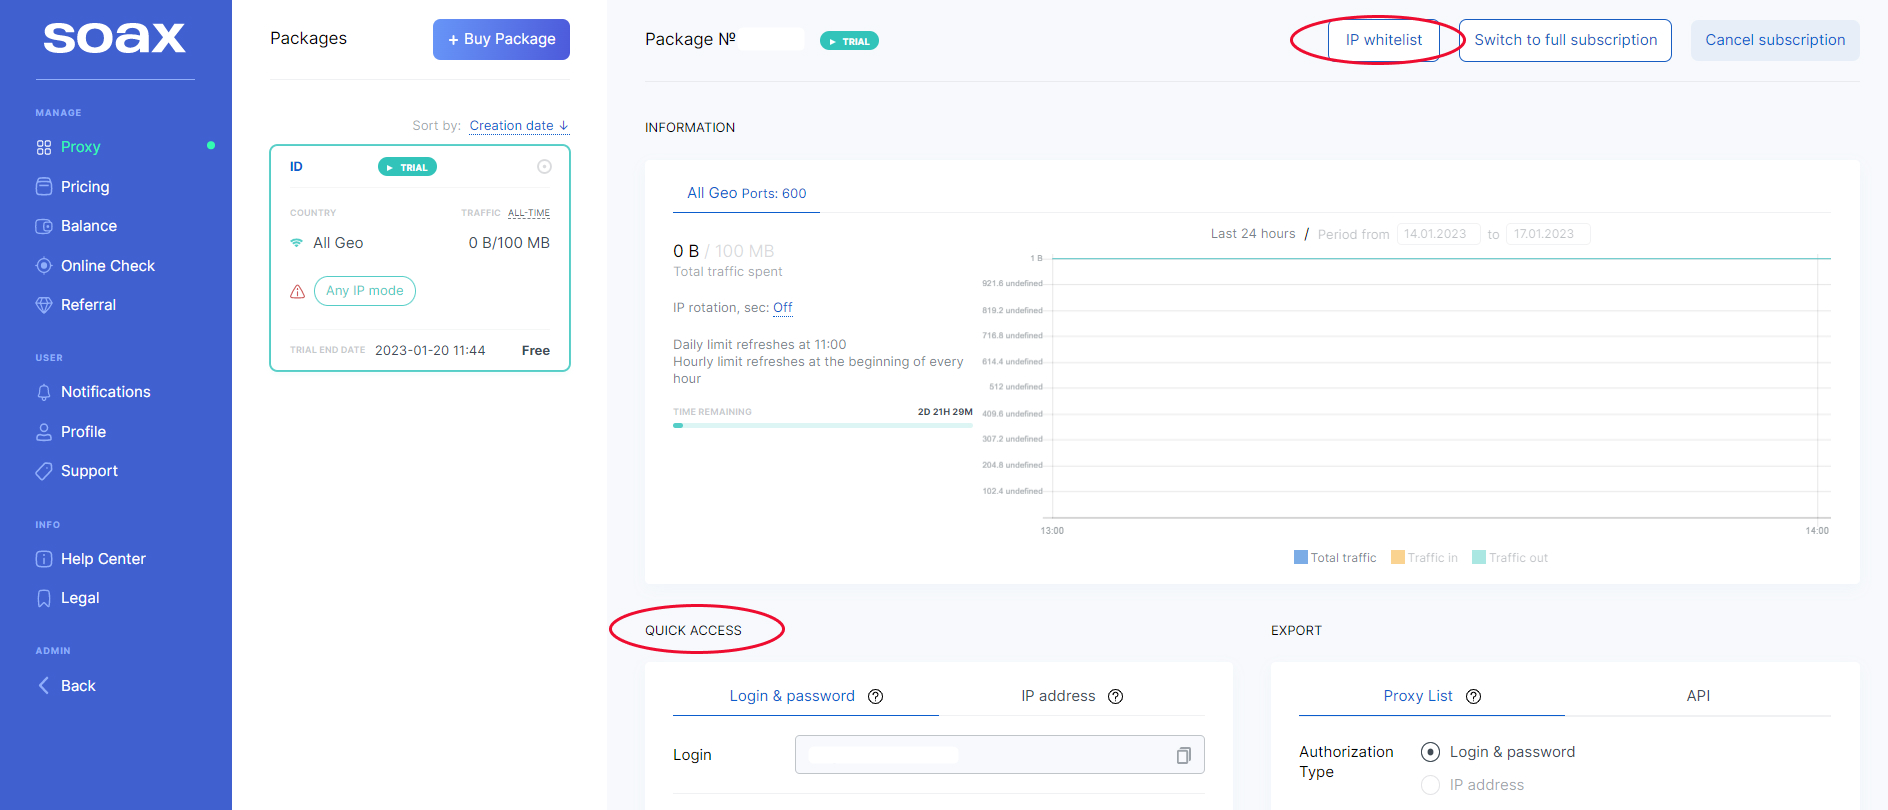Viewport: 1888px width, 810px height.
Task: Open the IP rotation Off setting
Action: pyautogui.click(x=783, y=308)
